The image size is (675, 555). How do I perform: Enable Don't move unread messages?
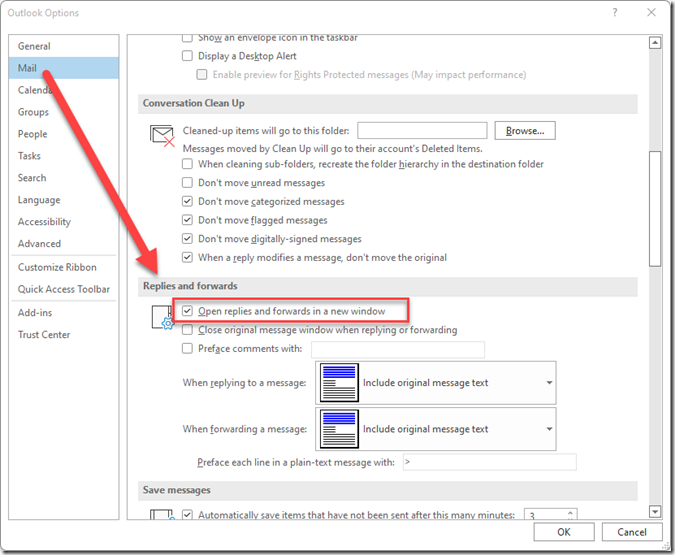[x=187, y=183]
